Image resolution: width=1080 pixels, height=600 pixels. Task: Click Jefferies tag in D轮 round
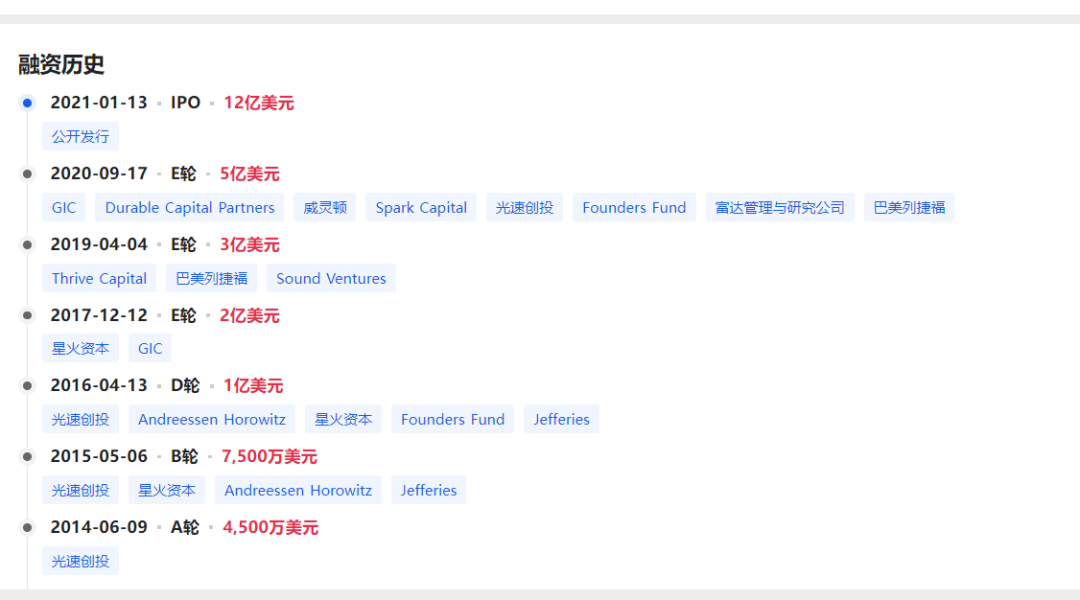[x=561, y=420]
